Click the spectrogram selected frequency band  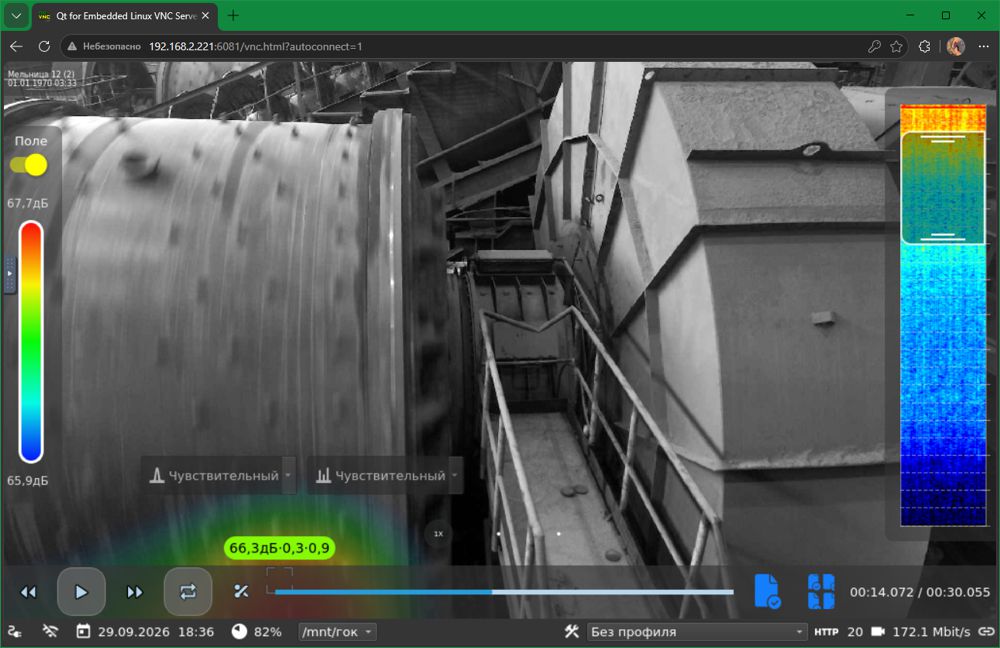click(943, 188)
